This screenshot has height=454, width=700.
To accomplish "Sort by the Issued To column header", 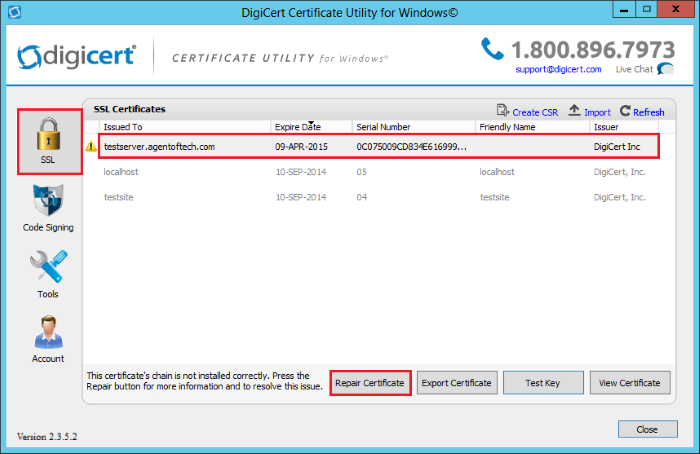I will point(185,127).
